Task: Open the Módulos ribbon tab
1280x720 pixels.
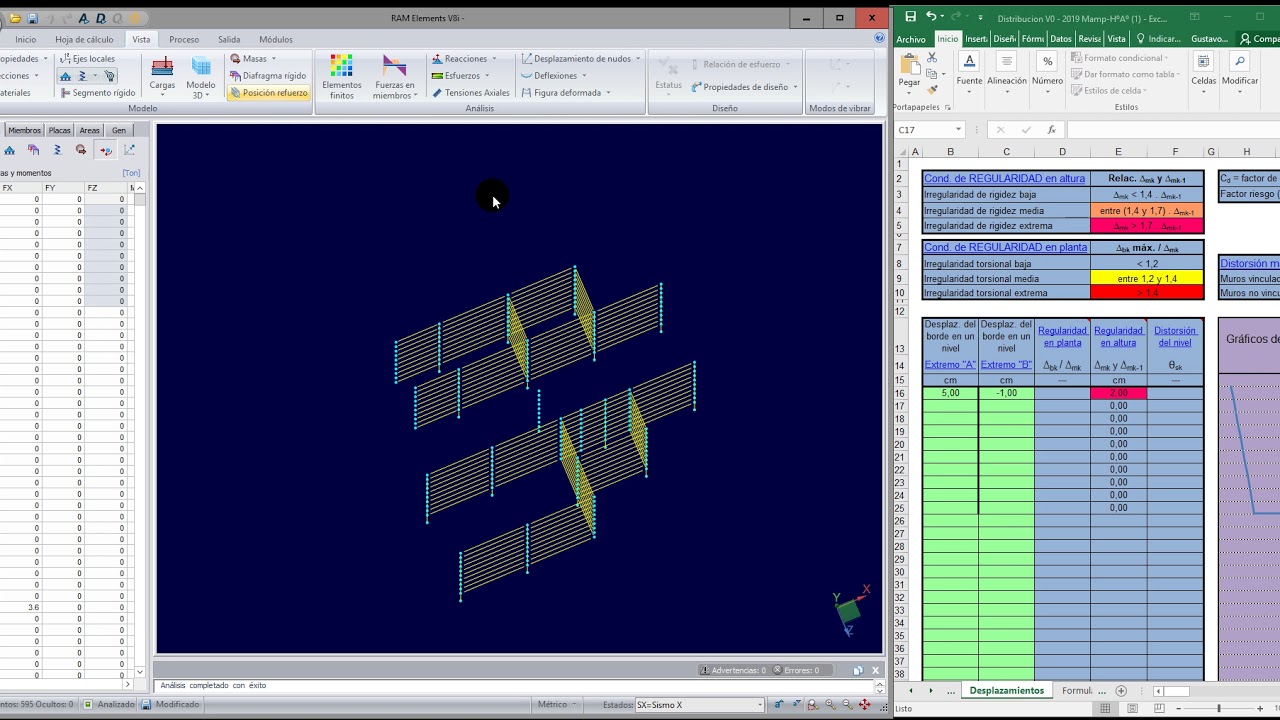Action: 276,40
